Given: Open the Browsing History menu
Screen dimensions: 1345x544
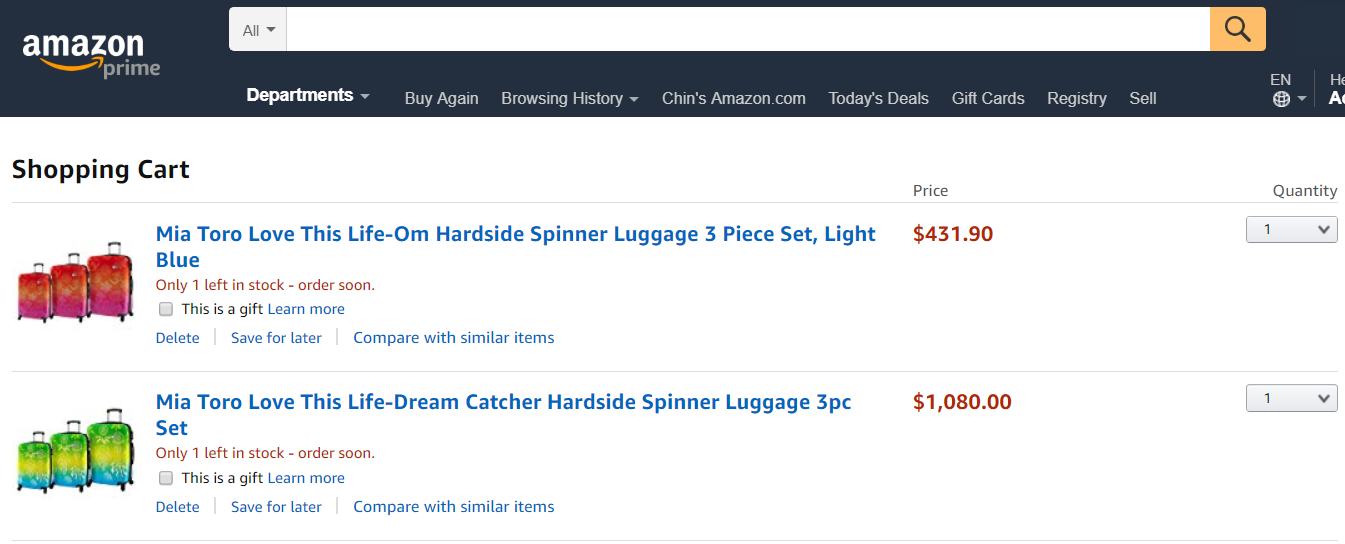Looking at the screenshot, I should point(569,98).
